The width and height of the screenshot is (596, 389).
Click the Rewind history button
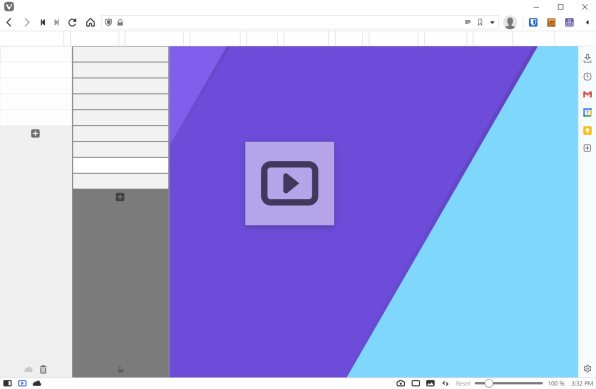click(43, 22)
